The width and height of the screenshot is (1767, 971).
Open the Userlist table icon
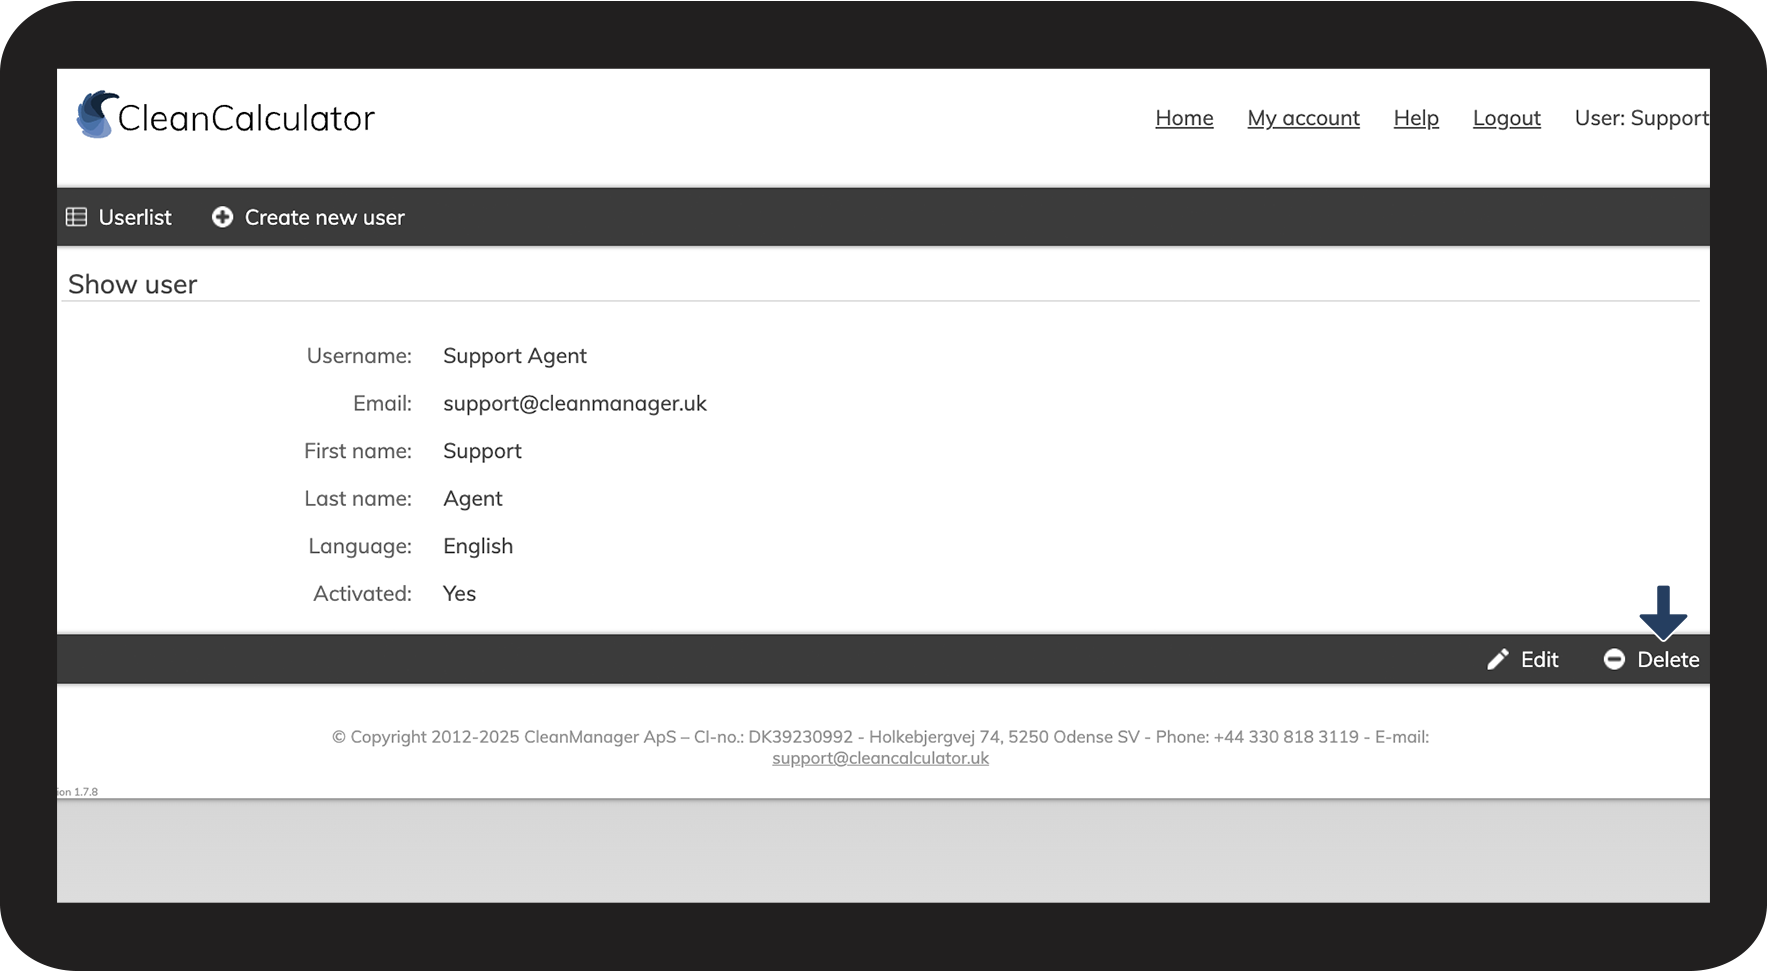(76, 217)
